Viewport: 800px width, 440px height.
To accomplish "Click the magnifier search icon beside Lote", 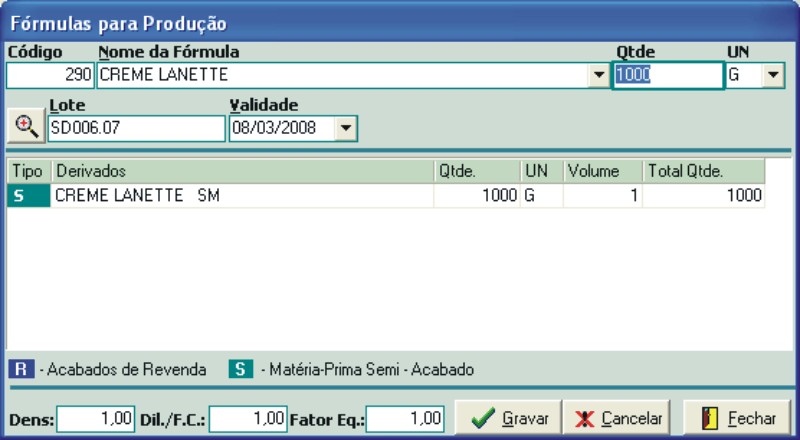I will point(26,126).
